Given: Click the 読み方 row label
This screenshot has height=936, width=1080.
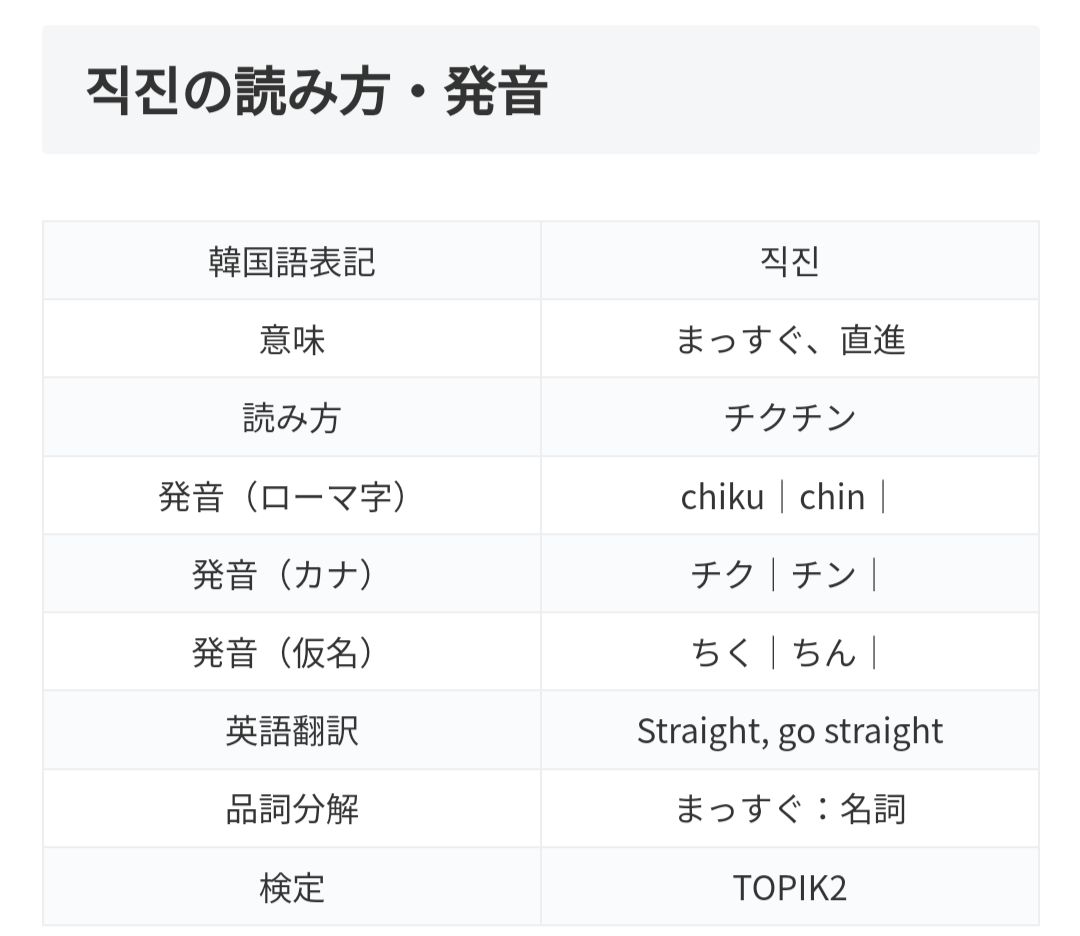Looking at the screenshot, I should coord(292,418).
